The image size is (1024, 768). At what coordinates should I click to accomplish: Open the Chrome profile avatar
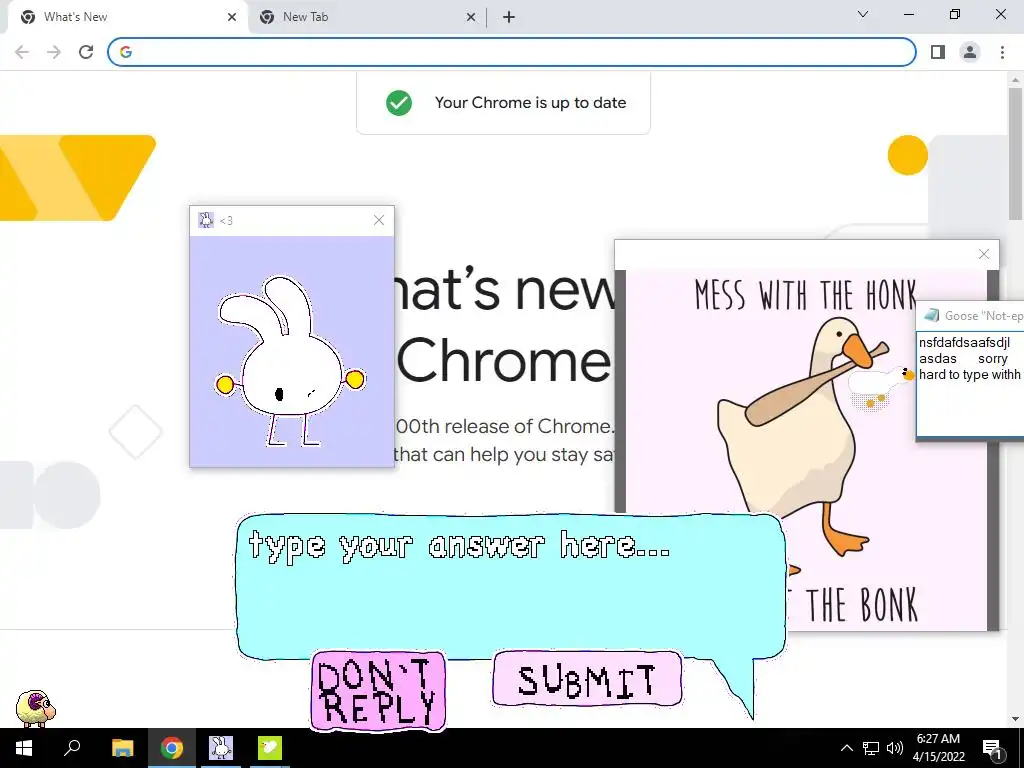(x=970, y=52)
